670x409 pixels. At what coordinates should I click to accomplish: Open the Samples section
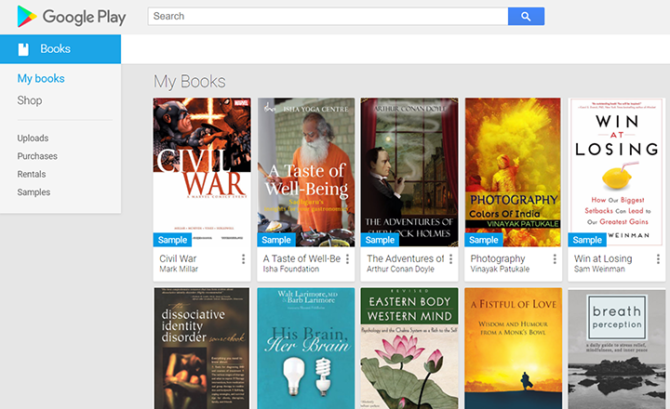pyautogui.click(x=34, y=192)
